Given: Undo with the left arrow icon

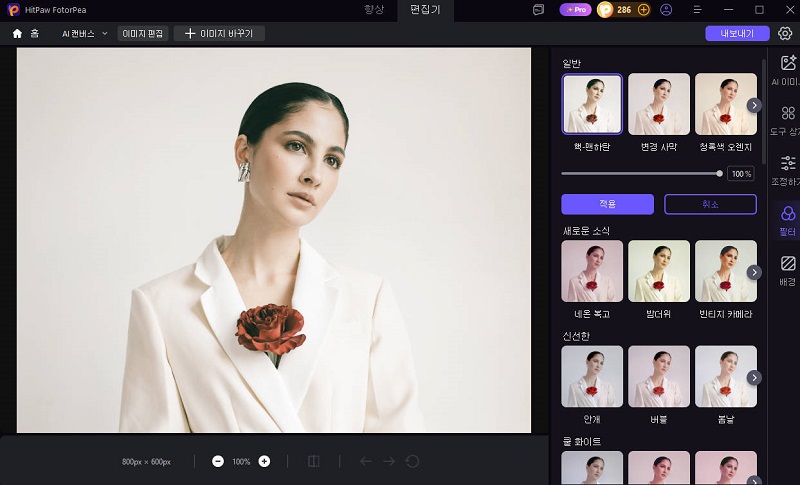Looking at the screenshot, I should tap(365, 462).
